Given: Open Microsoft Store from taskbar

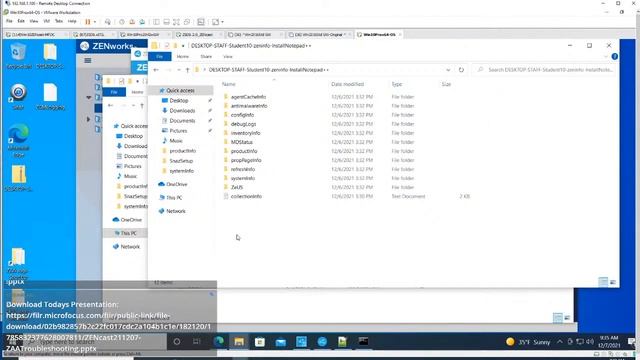Looking at the screenshot, I should [260, 342].
